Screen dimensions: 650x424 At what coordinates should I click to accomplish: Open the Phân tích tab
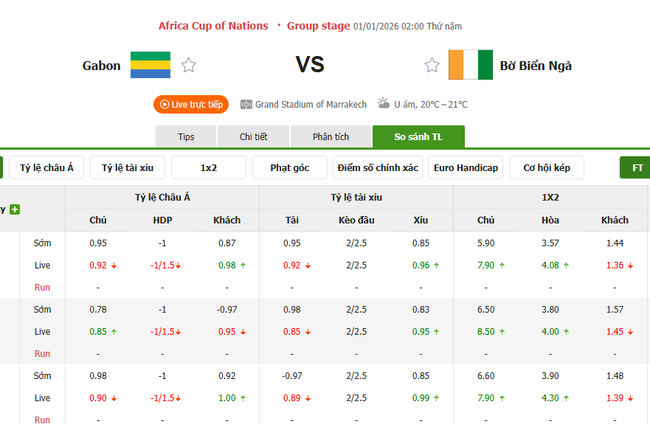(x=329, y=137)
